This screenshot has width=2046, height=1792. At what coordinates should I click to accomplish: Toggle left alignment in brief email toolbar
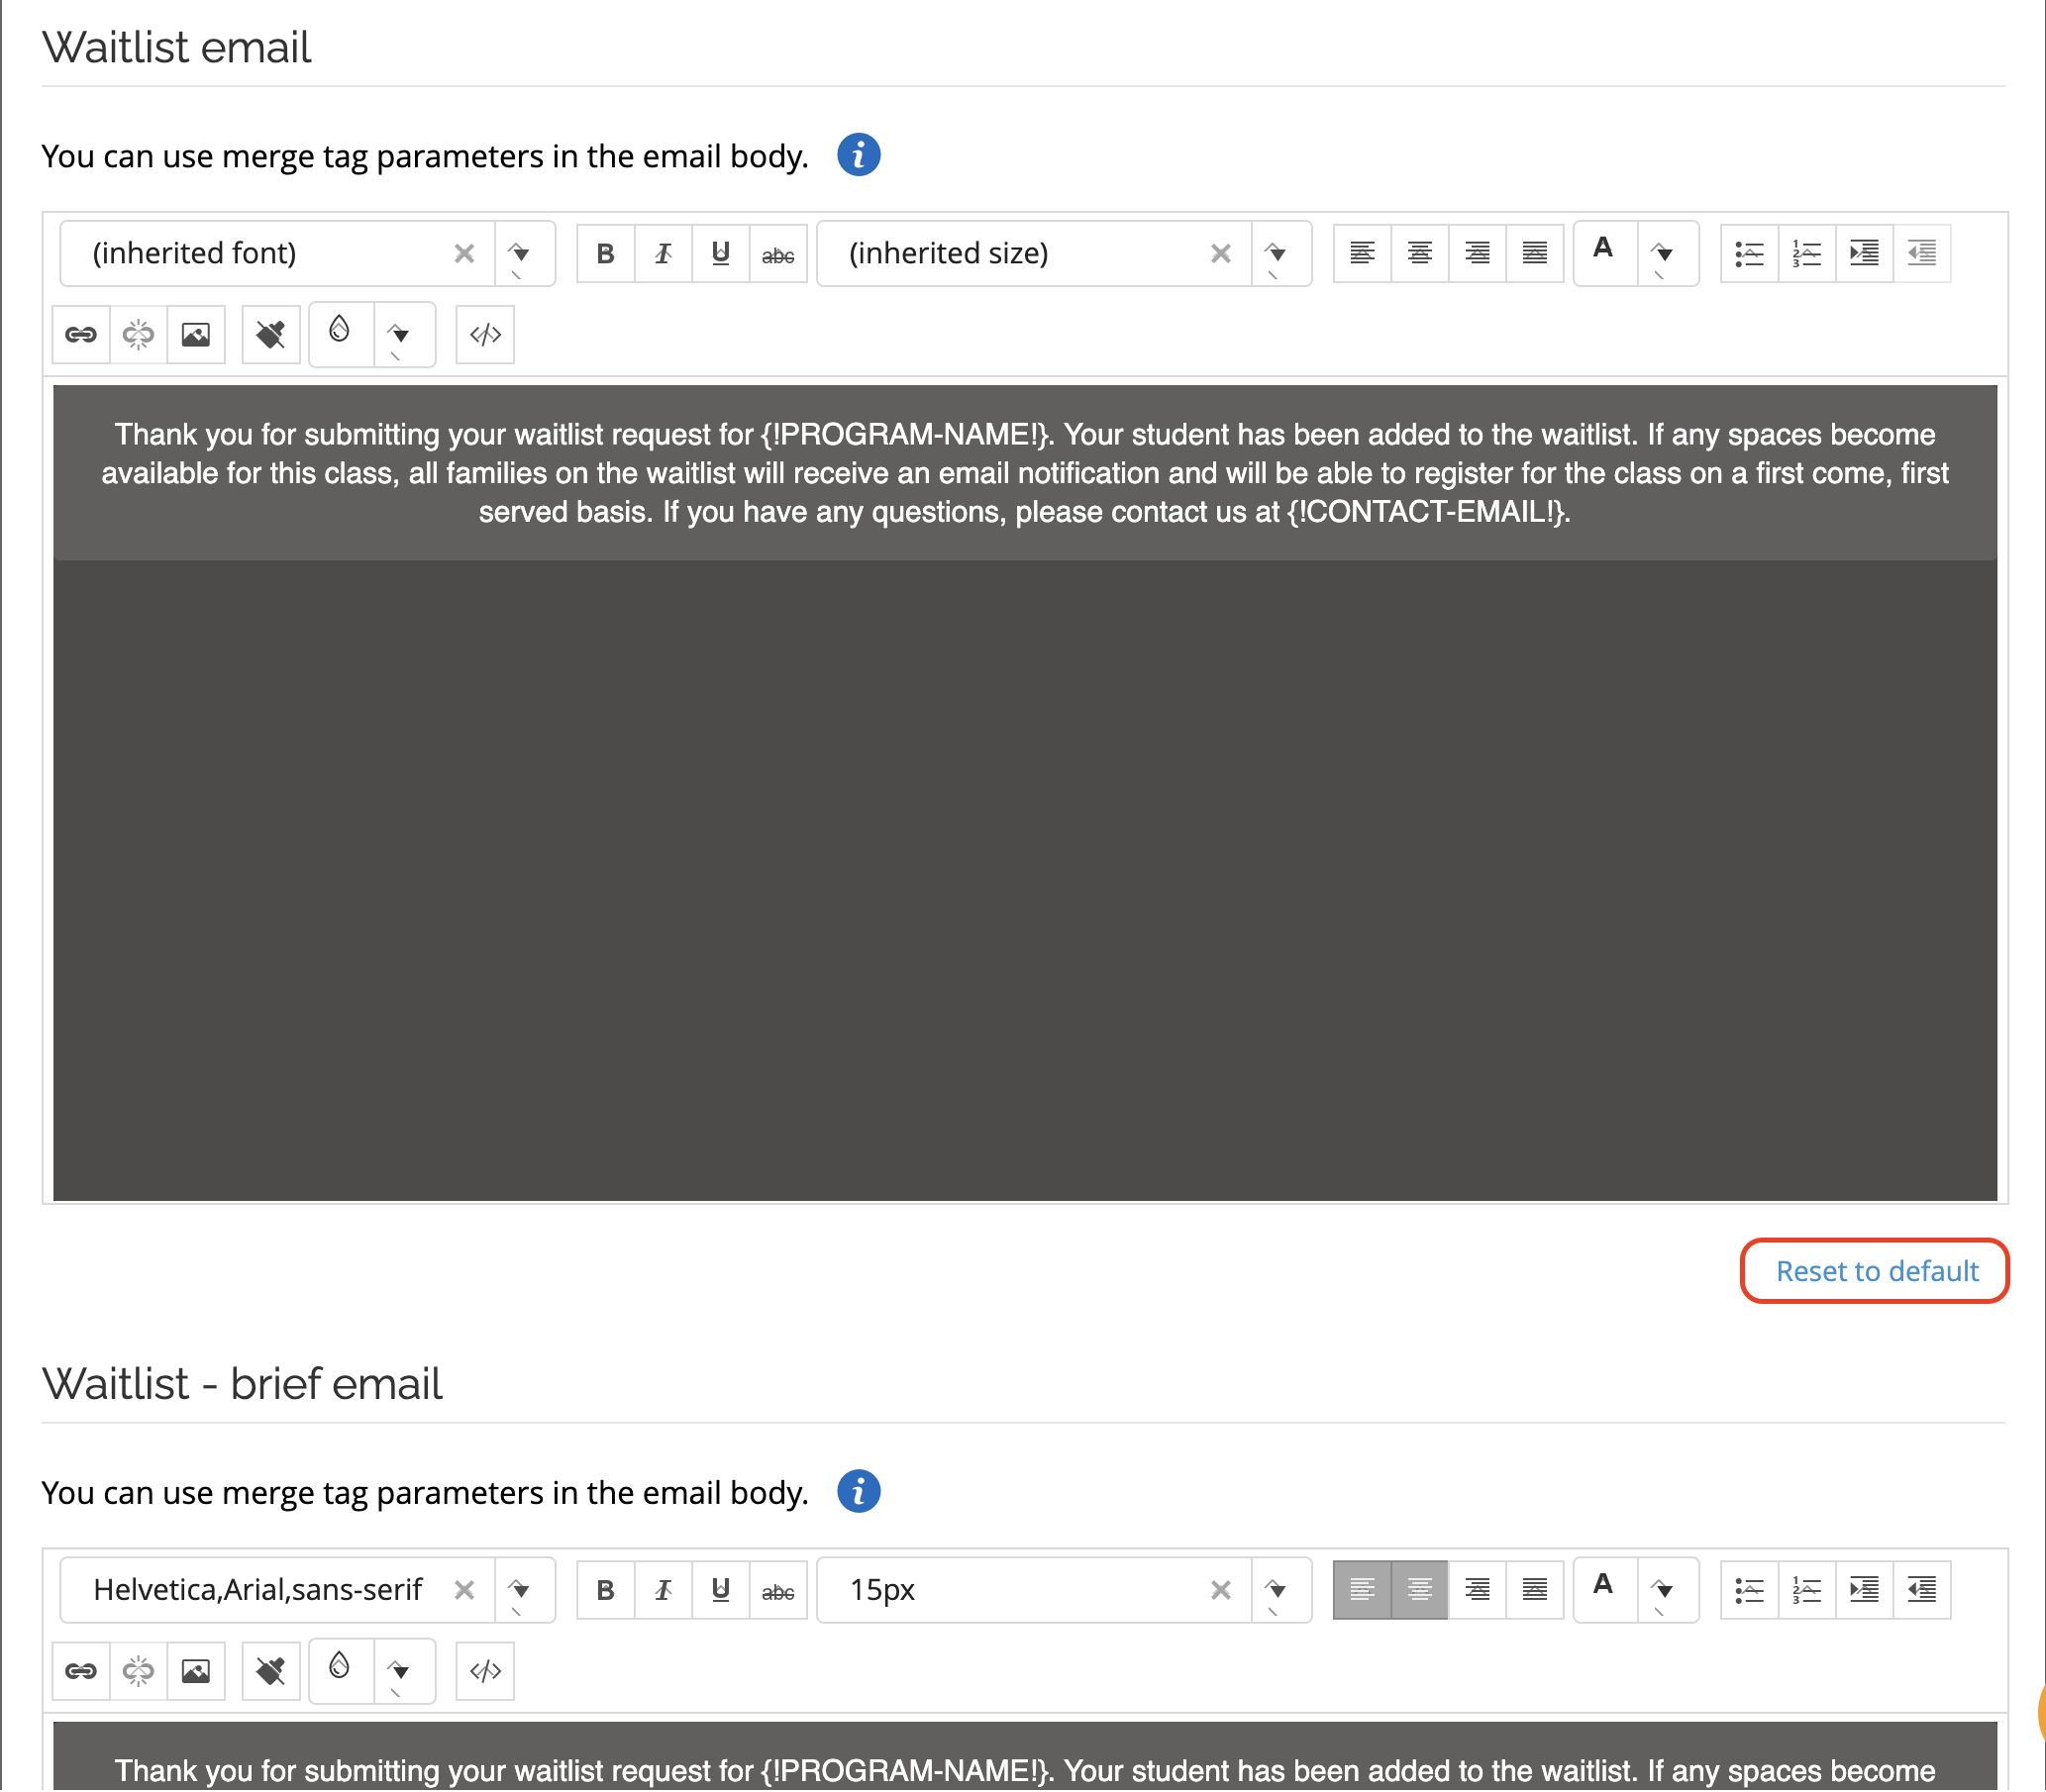point(1362,1589)
